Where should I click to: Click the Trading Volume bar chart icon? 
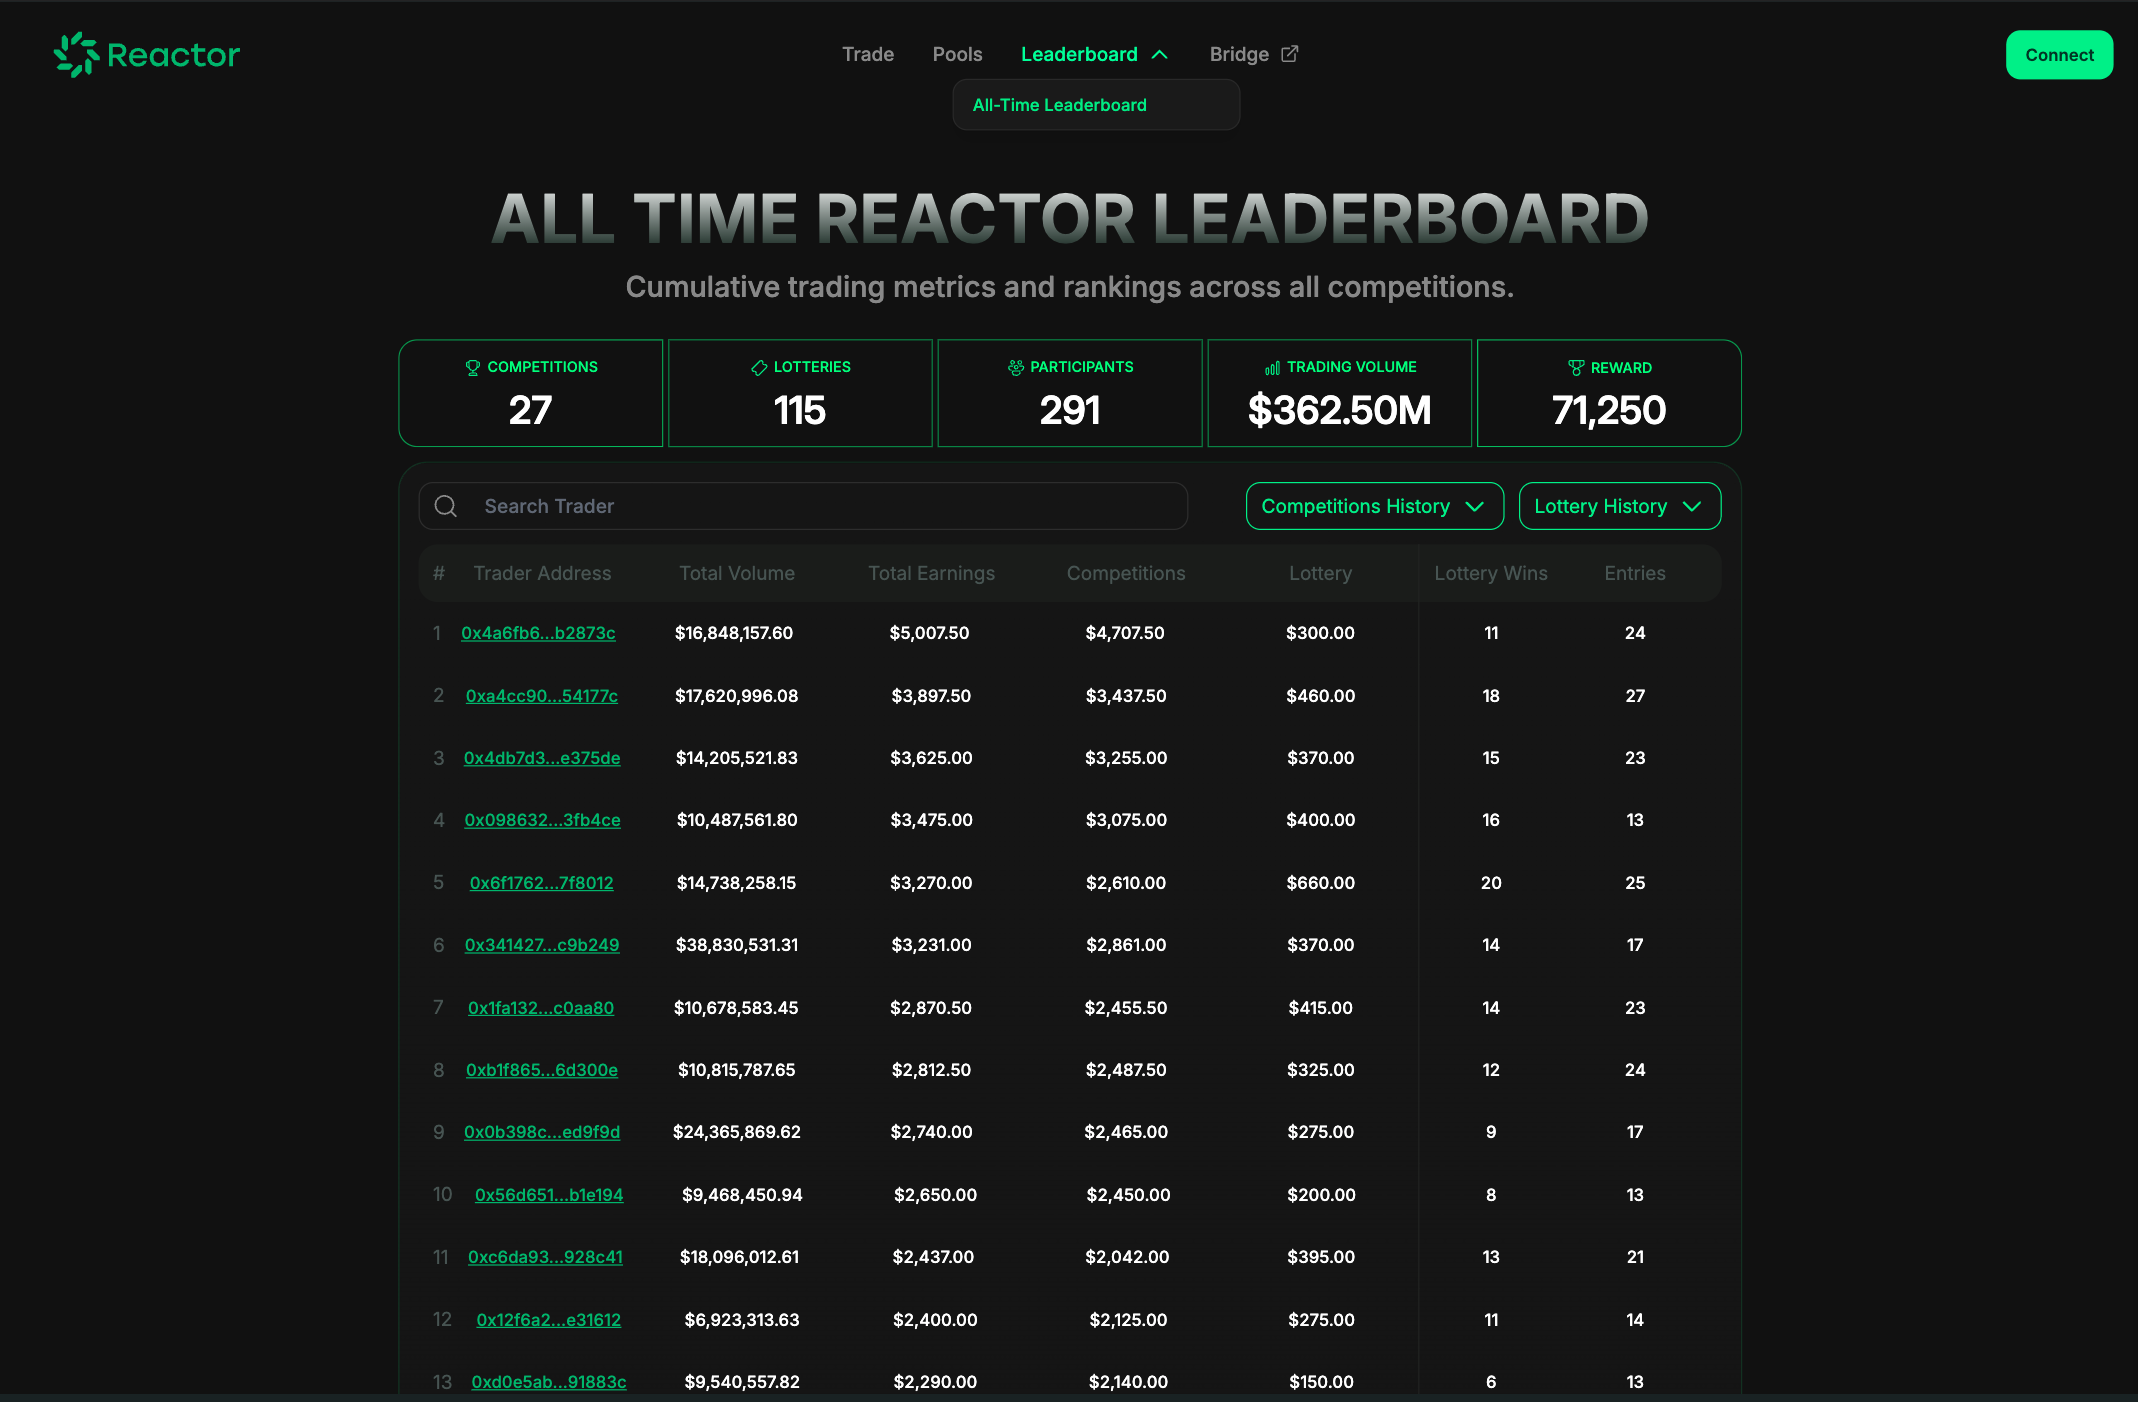(1273, 367)
